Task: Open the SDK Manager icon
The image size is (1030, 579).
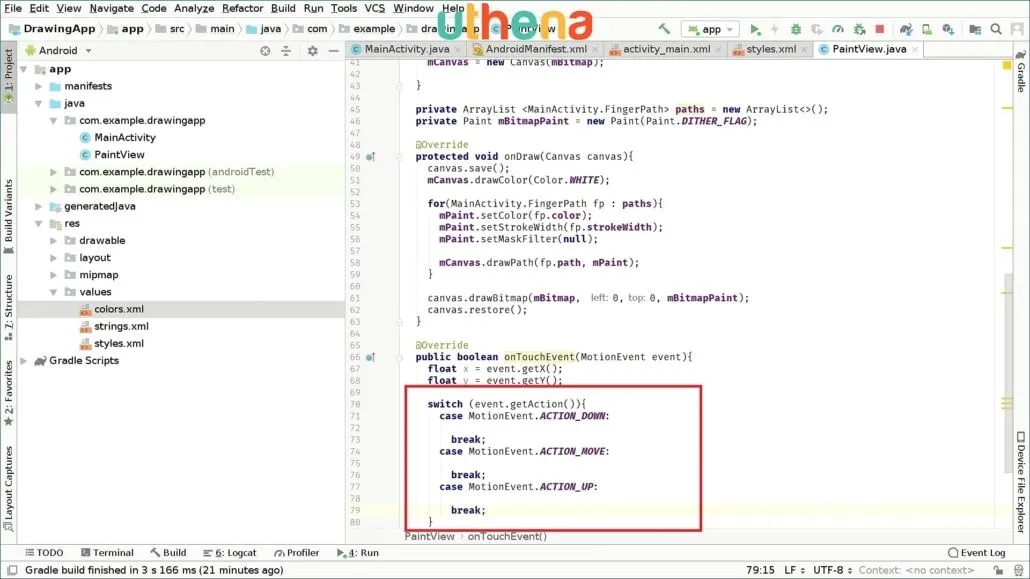Action: click(x=948, y=29)
